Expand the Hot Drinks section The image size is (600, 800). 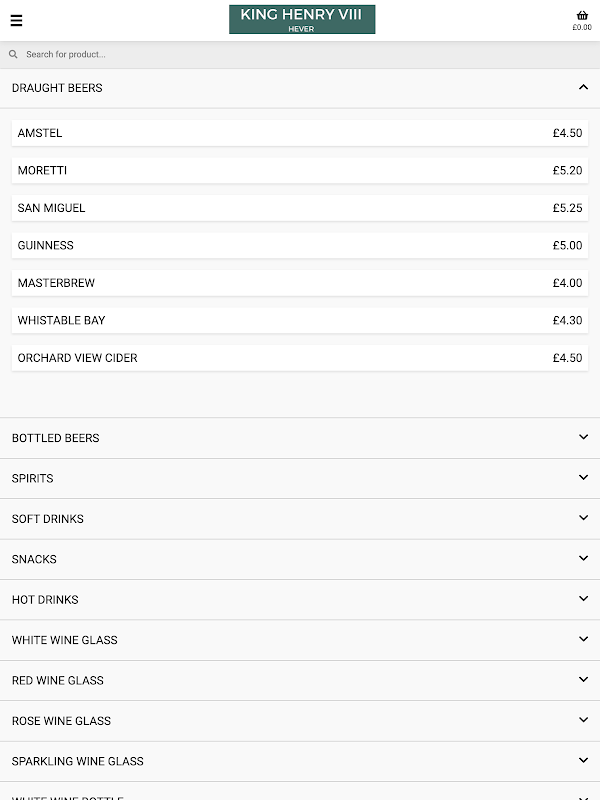tap(300, 599)
